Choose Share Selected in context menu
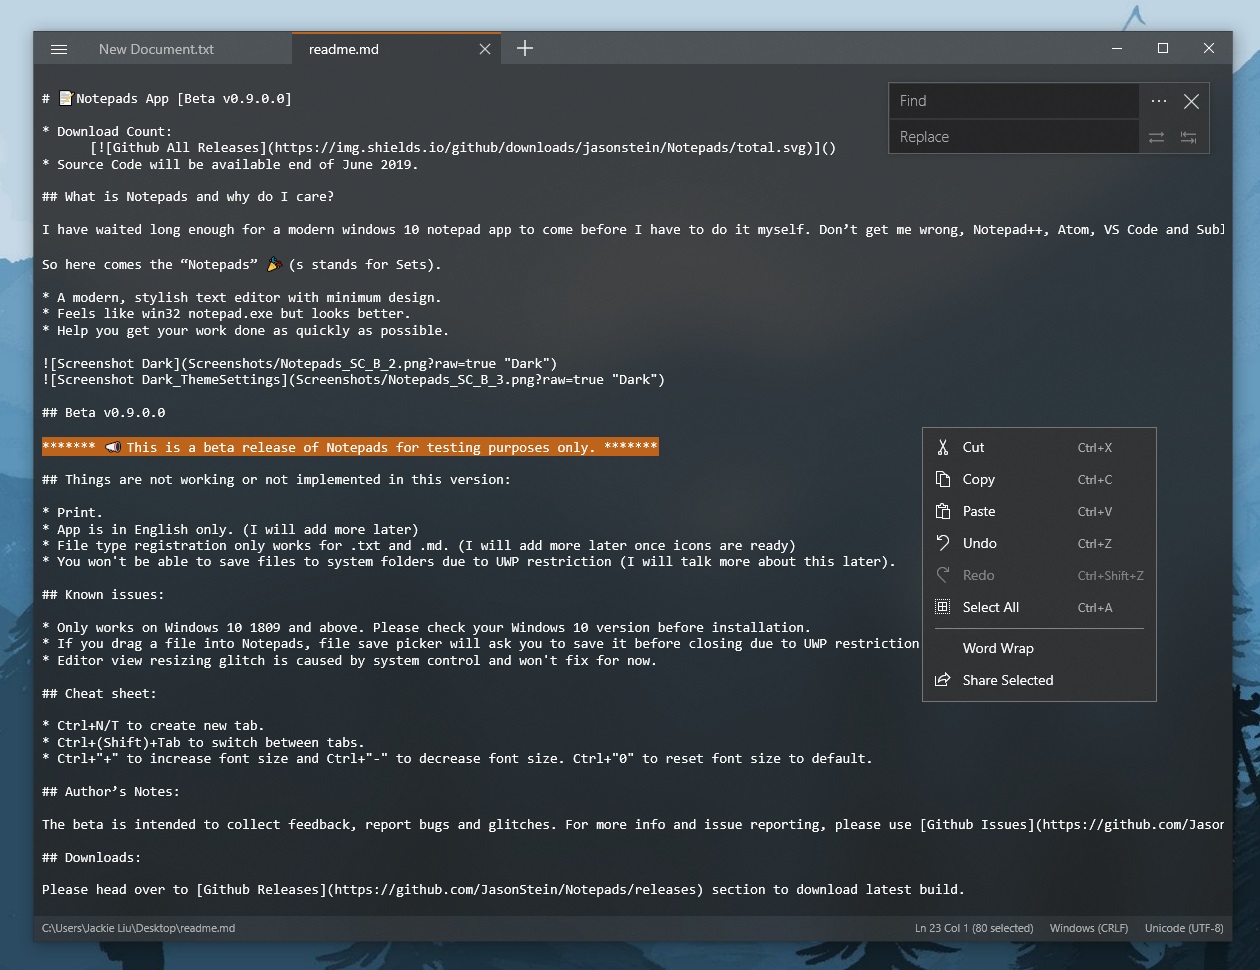 pyautogui.click(x=1039, y=680)
